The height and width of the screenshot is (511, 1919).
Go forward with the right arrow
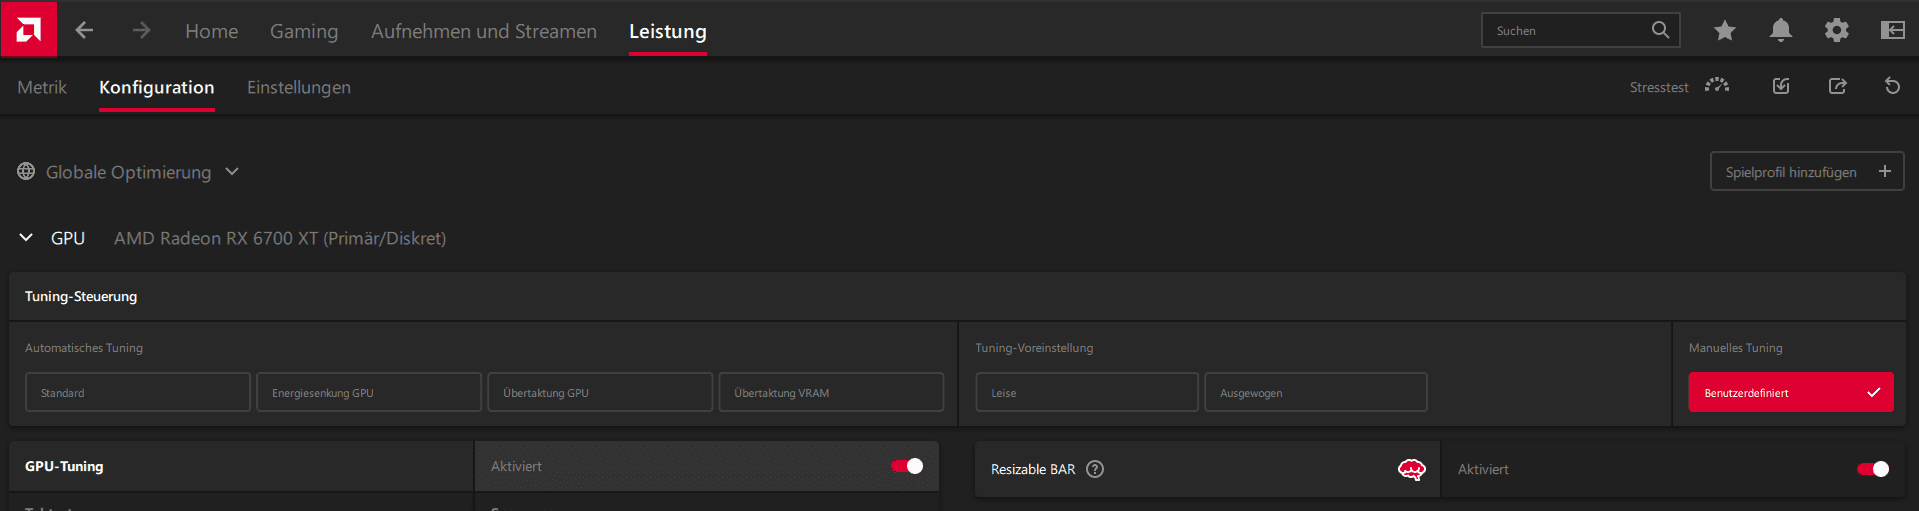pos(141,31)
